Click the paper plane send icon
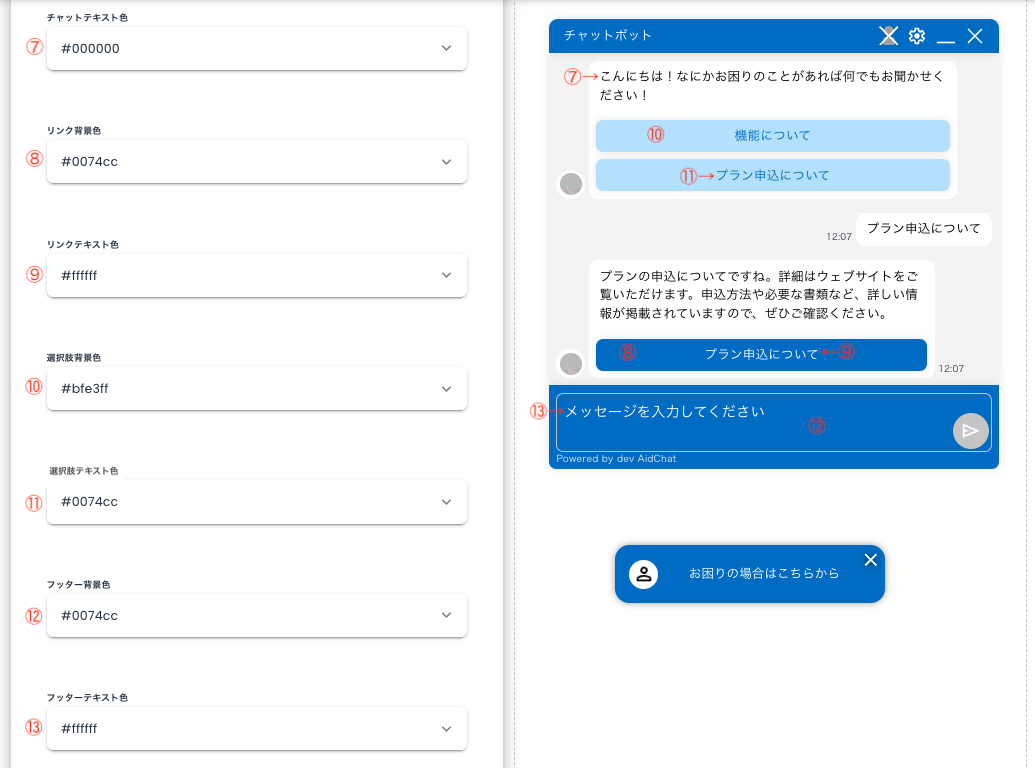Viewport: 1035px width, 768px height. 969,431
